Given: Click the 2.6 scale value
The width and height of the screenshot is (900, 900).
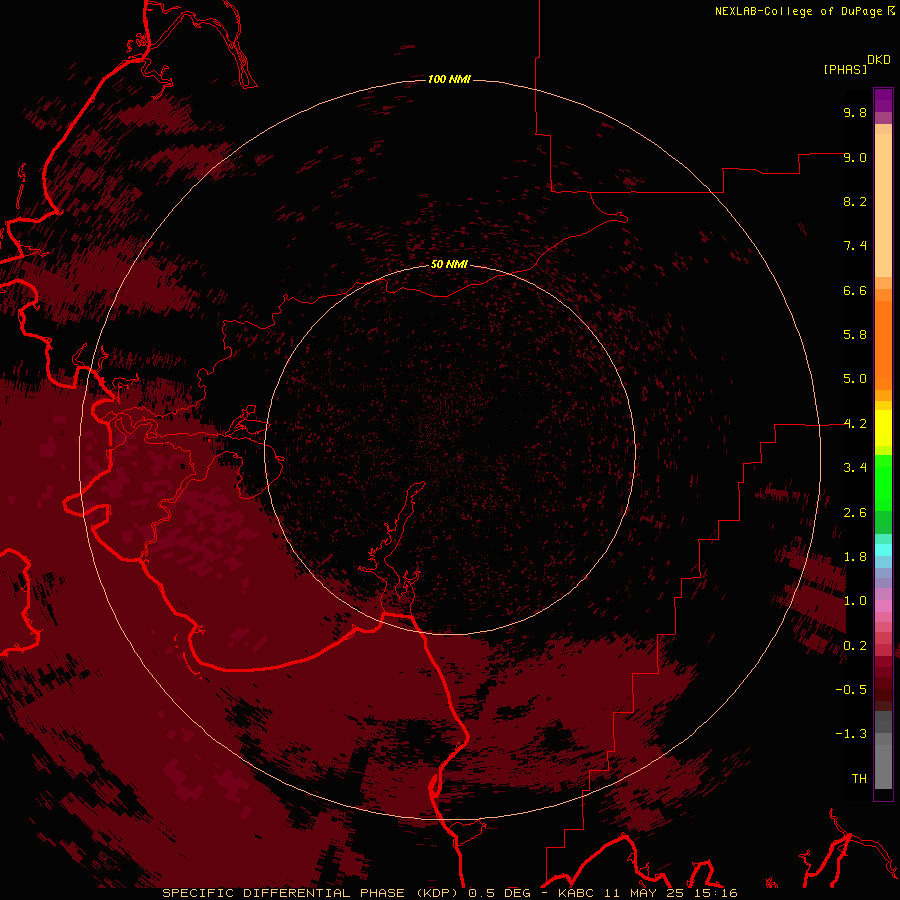Looking at the screenshot, I should (855, 513).
